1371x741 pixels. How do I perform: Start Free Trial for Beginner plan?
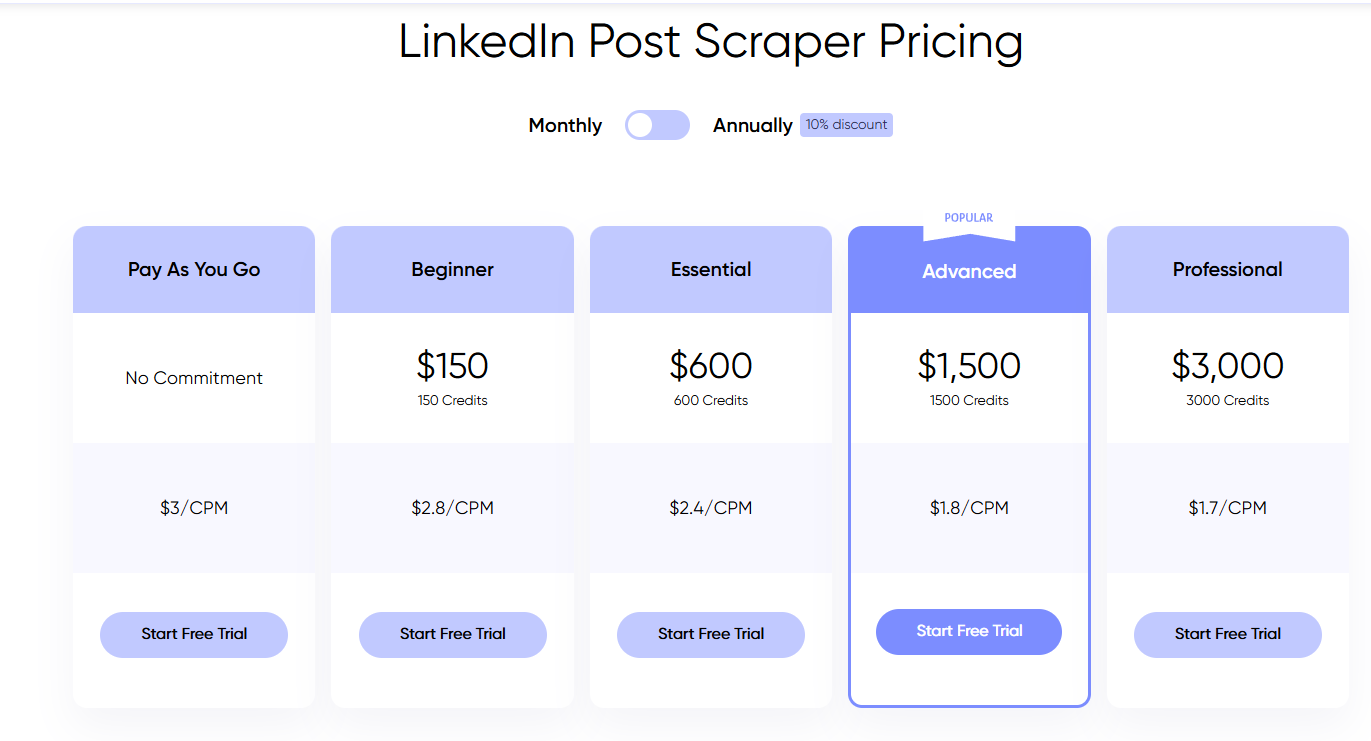tap(453, 634)
